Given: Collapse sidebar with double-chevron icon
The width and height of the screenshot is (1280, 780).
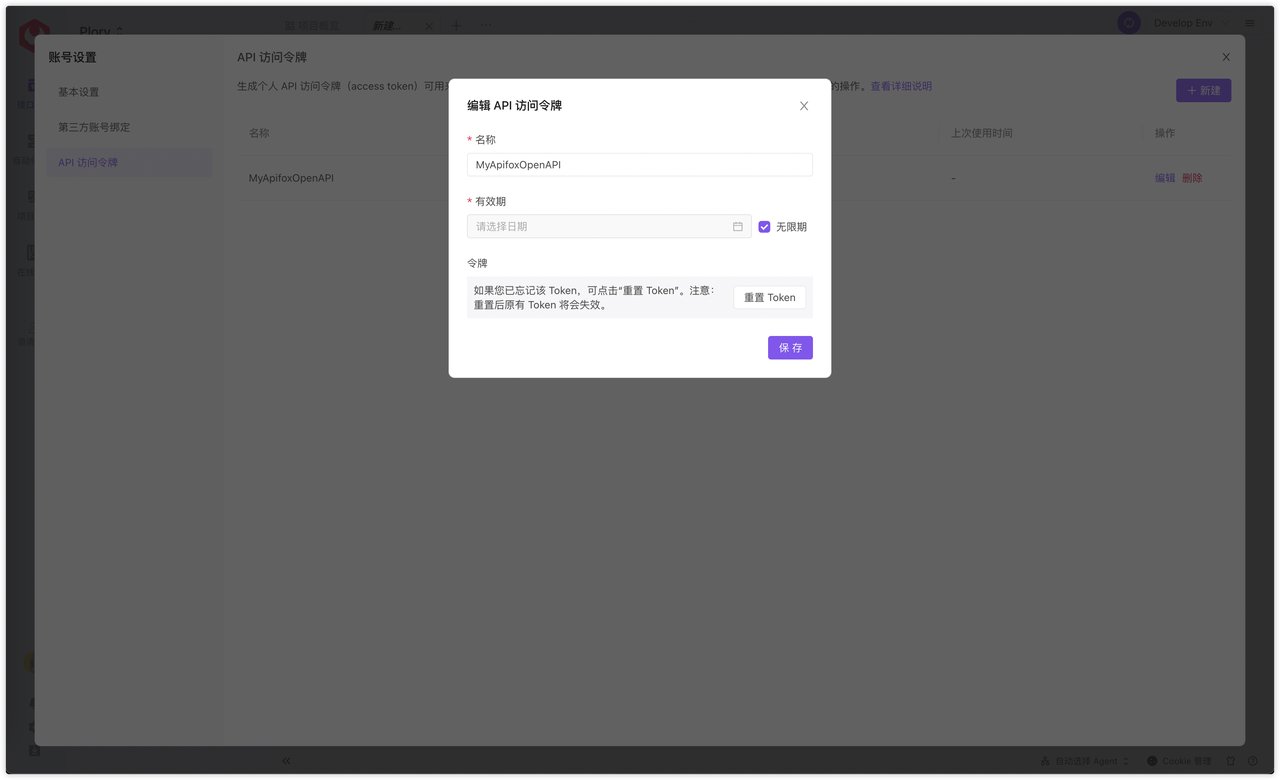Looking at the screenshot, I should [x=286, y=761].
